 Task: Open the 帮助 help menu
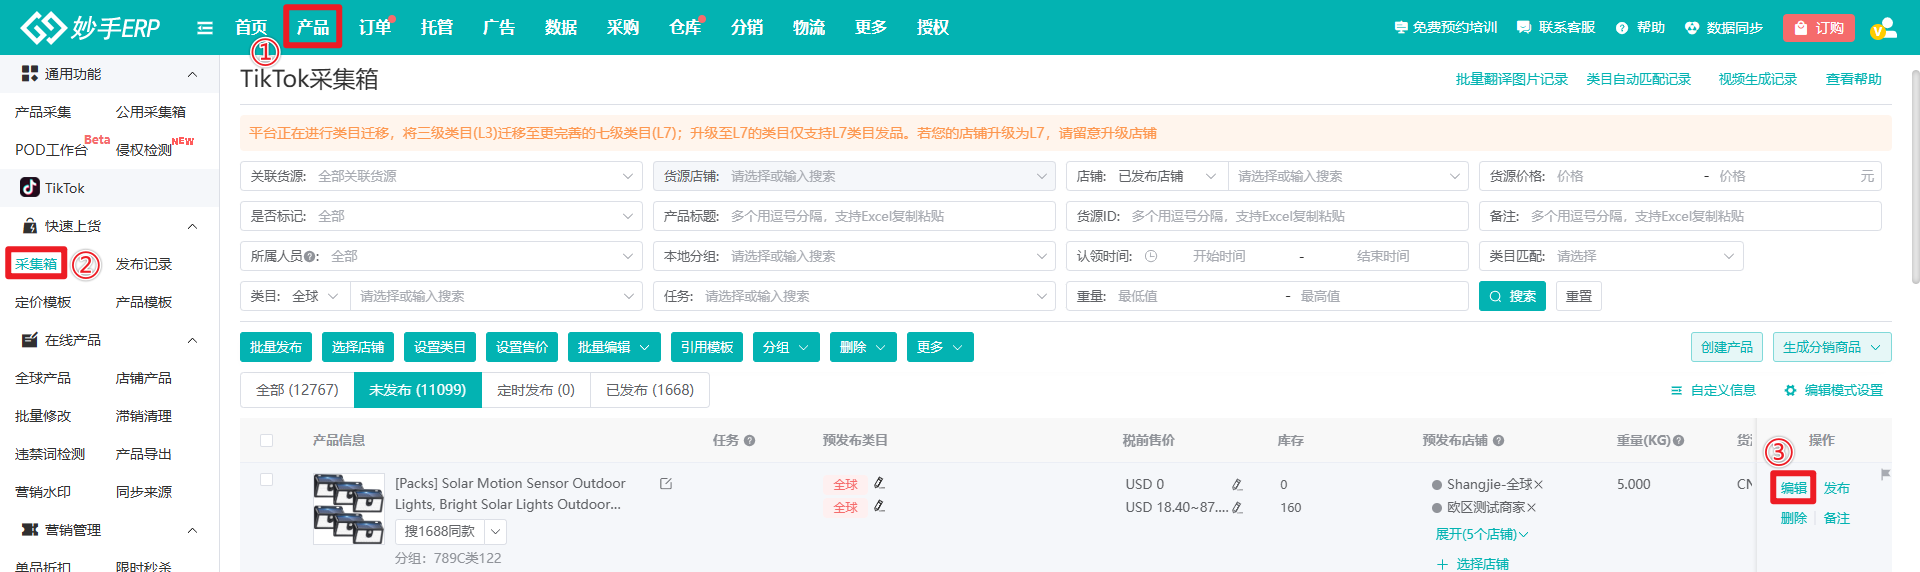[1640, 28]
